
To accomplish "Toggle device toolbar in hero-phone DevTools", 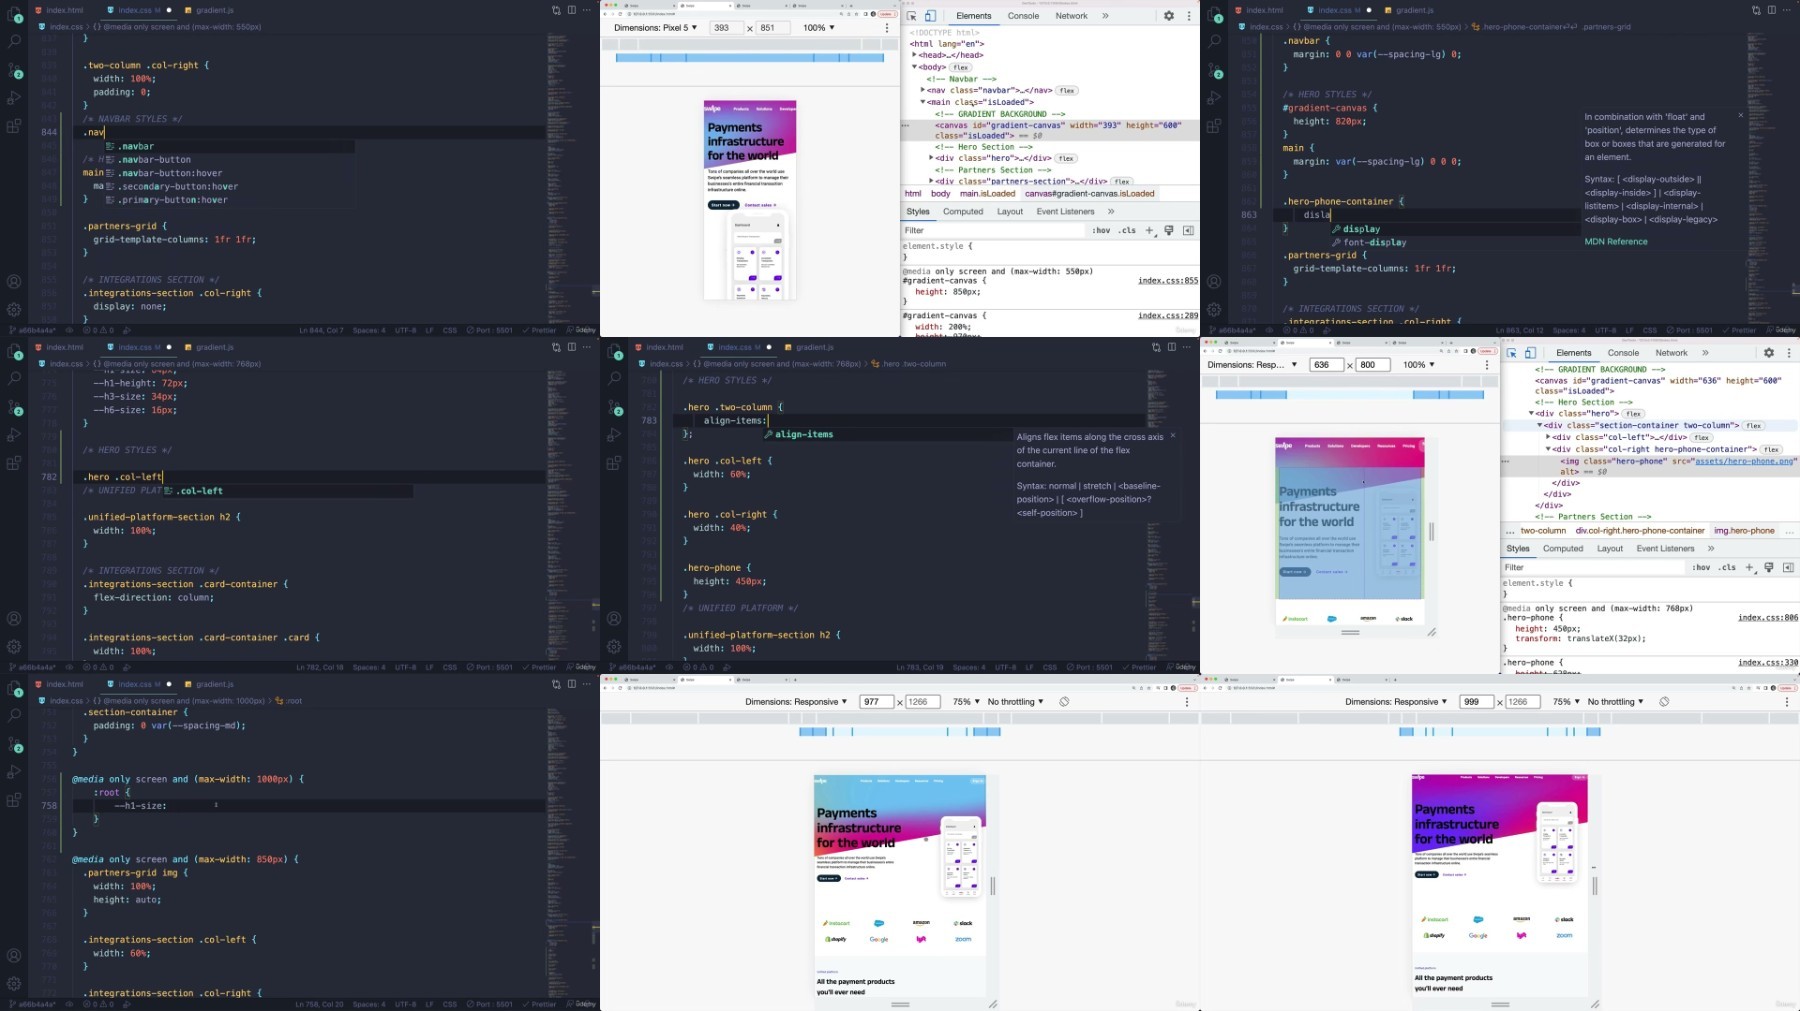I will 1530,353.
